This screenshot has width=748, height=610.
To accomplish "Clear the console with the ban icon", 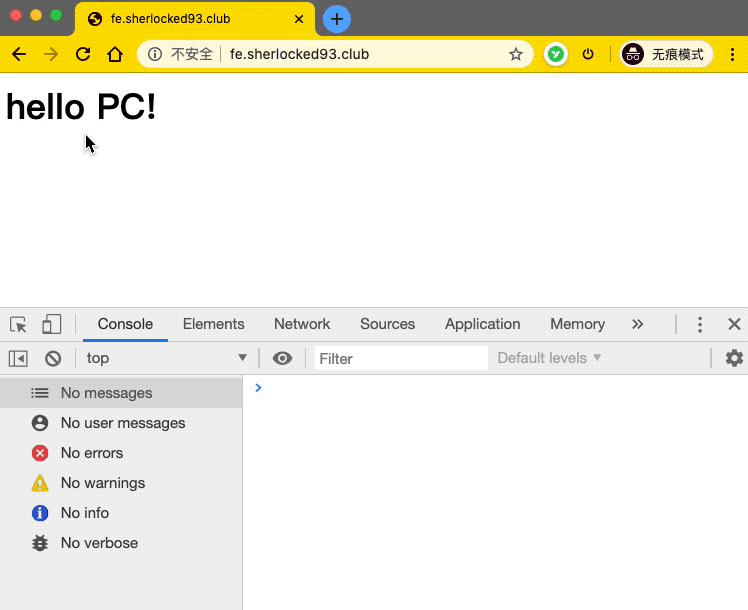I will (53, 359).
